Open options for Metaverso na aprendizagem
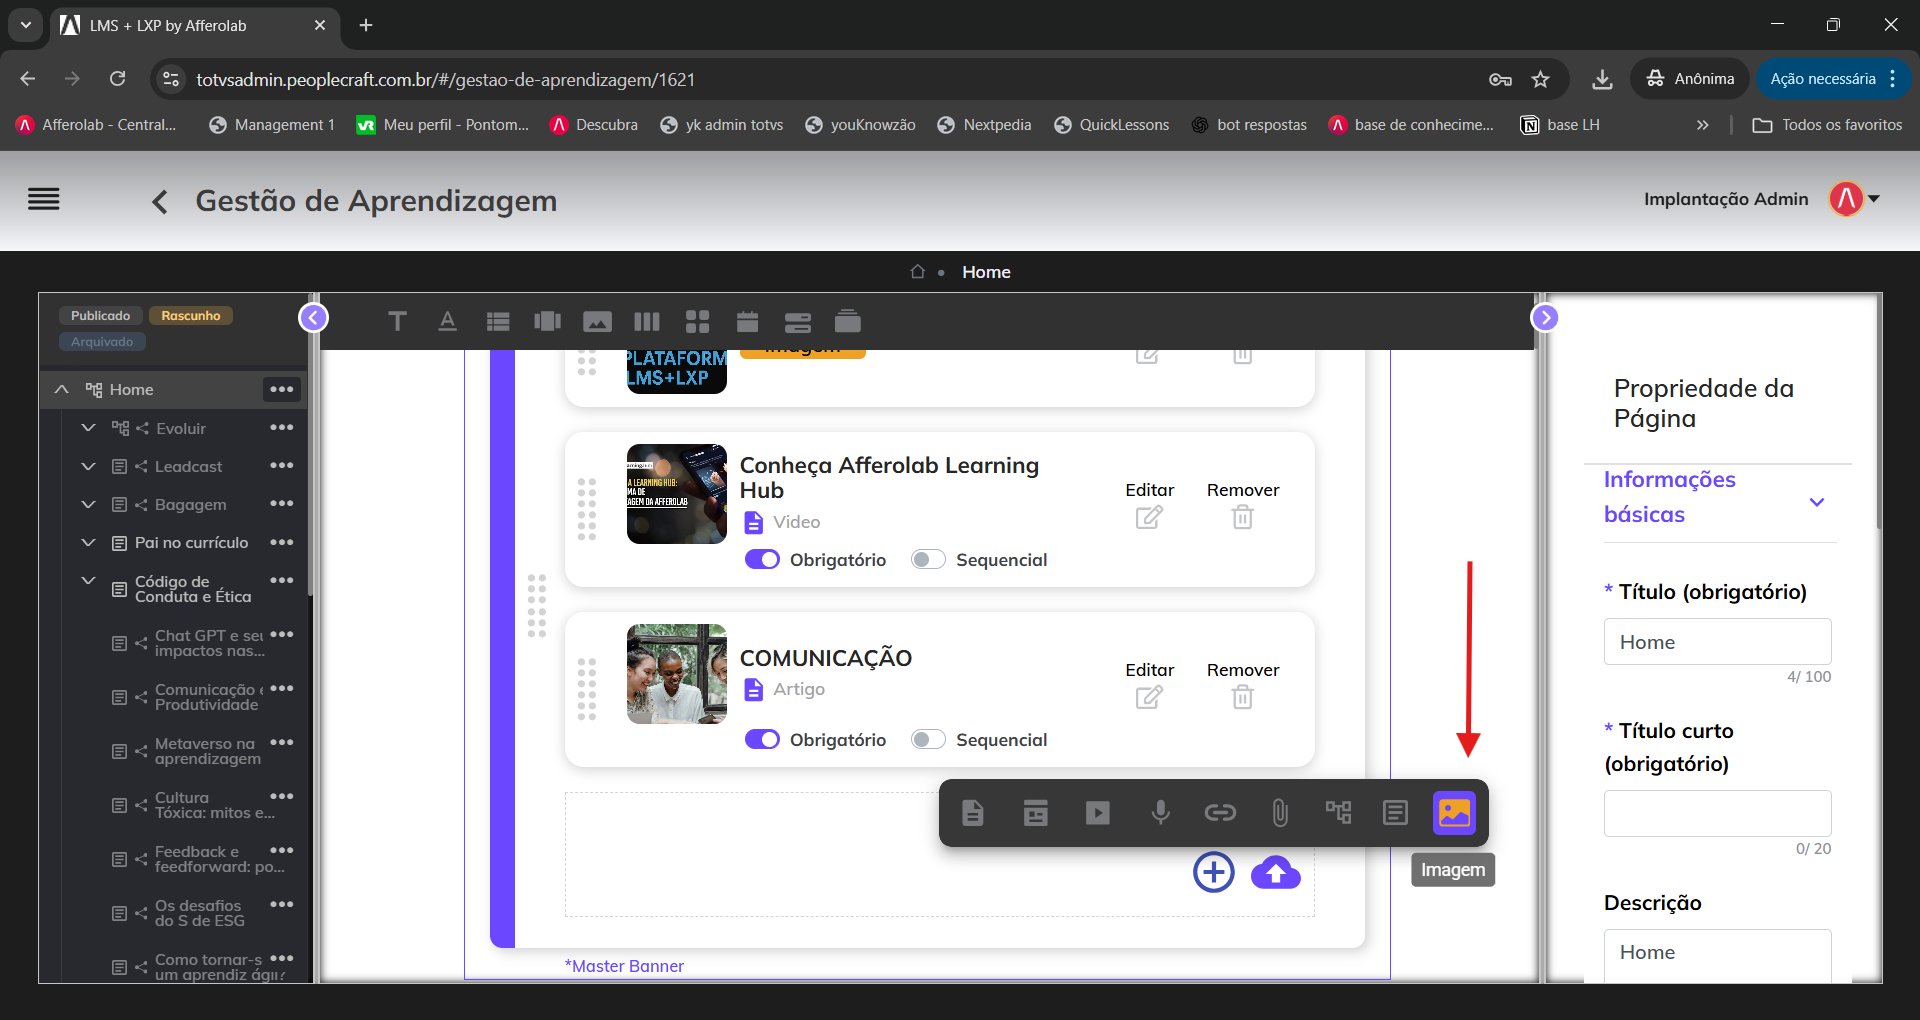This screenshot has width=1920, height=1020. pyautogui.click(x=282, y=742)
